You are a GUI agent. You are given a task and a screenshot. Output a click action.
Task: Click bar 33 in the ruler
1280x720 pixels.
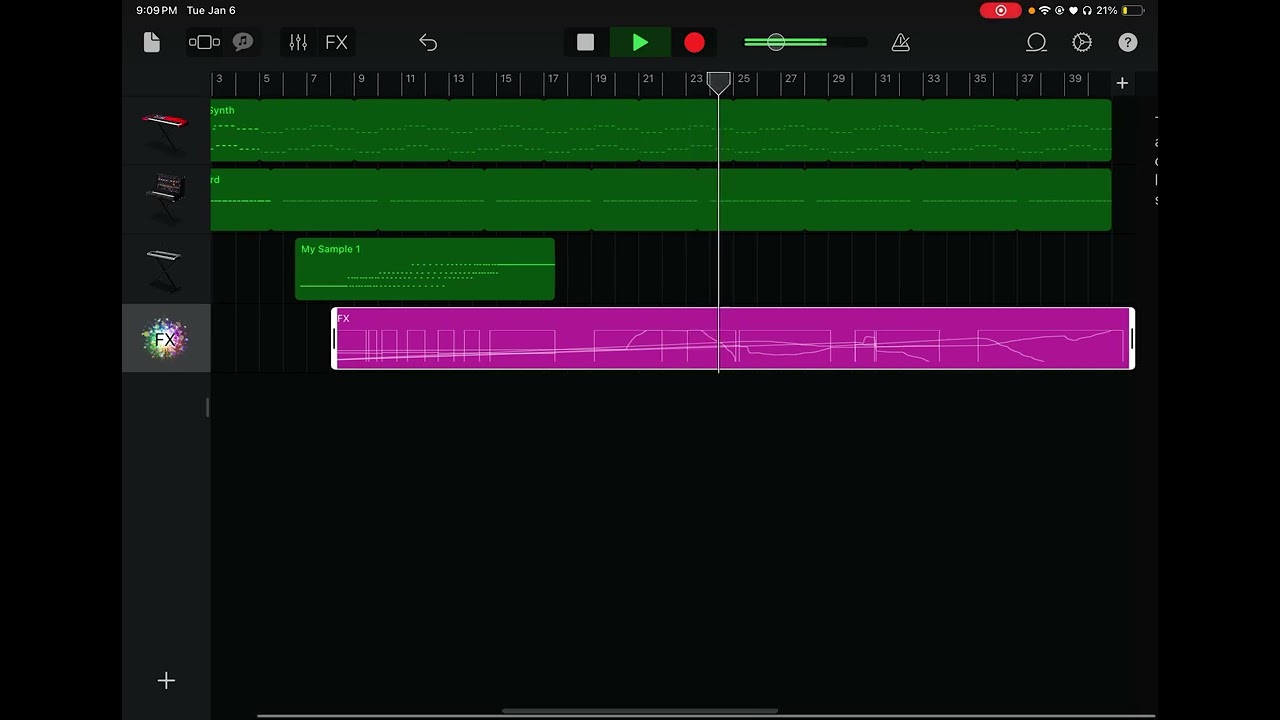coord(933,79)
